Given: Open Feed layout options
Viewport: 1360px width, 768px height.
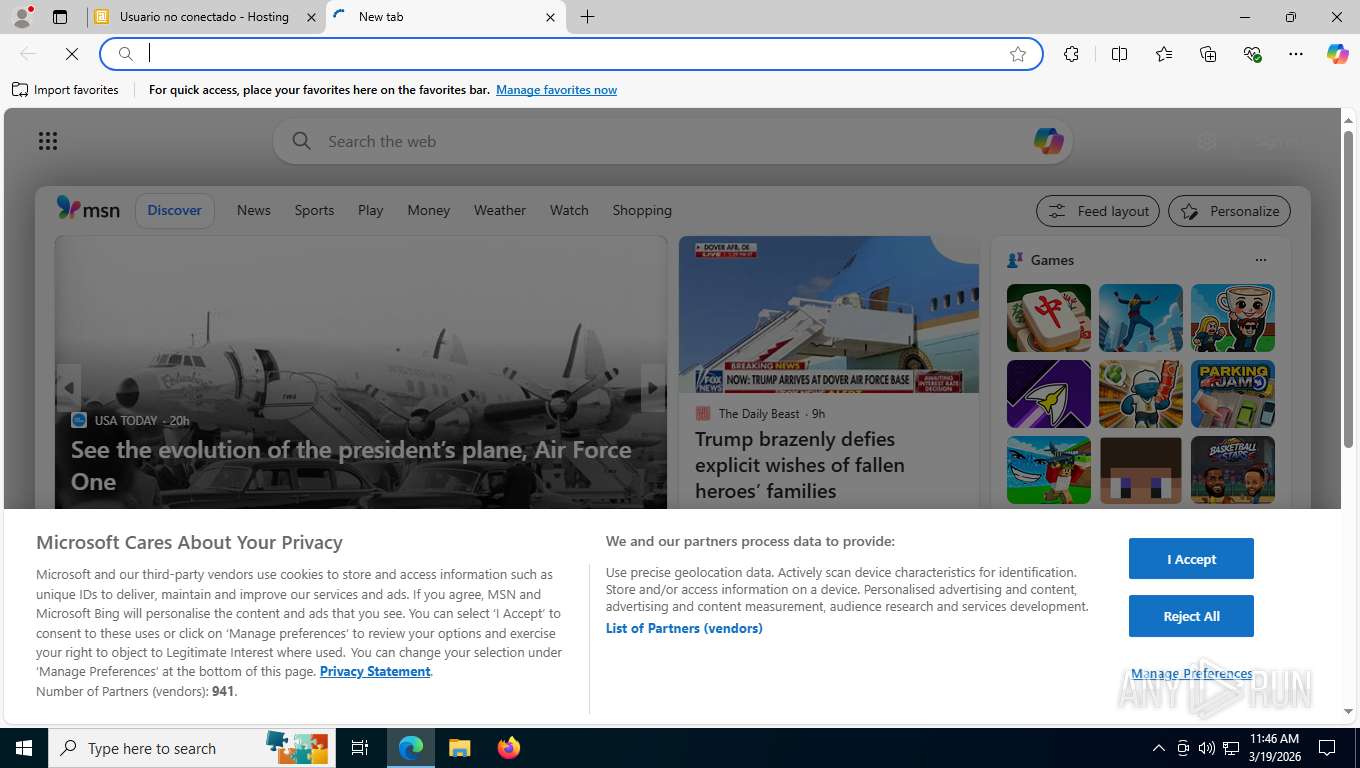Looking at the screenshot, I should (x=1098, y=211).
